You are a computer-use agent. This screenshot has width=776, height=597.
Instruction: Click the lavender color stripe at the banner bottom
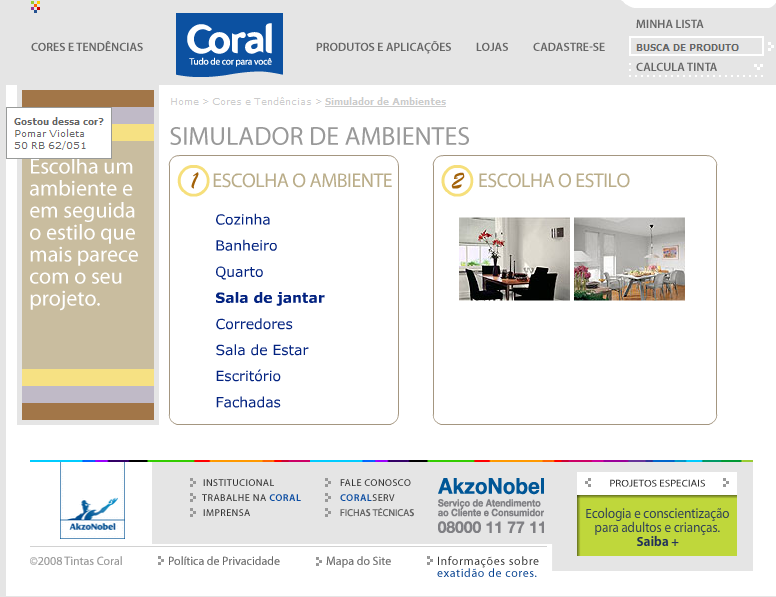click(88, 395)
